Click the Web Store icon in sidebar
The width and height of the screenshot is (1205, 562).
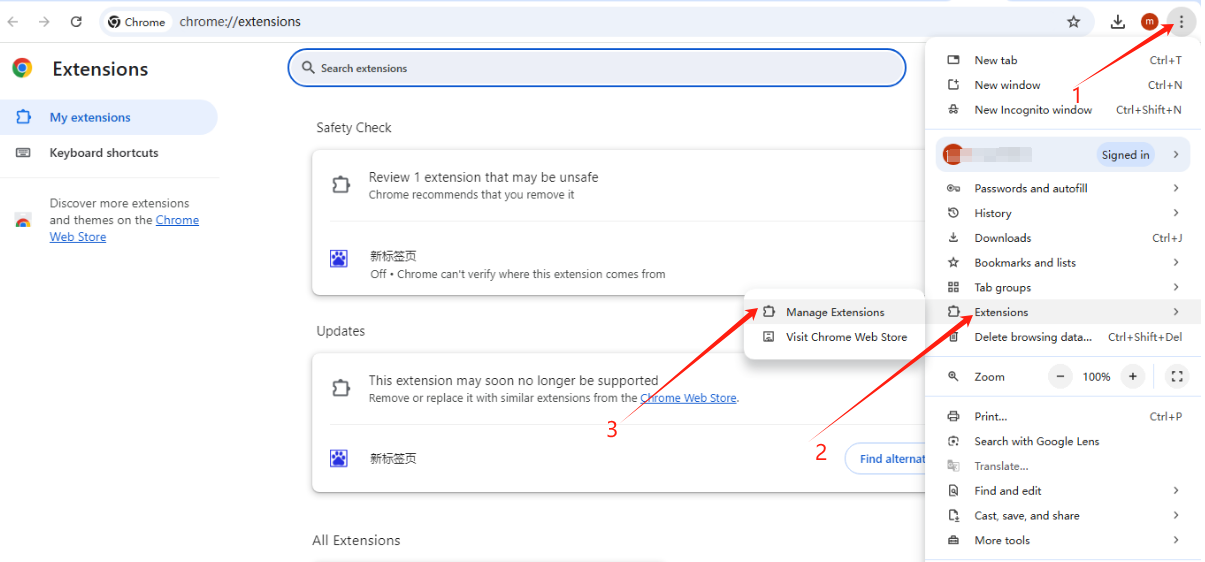[x=22, y=220]
